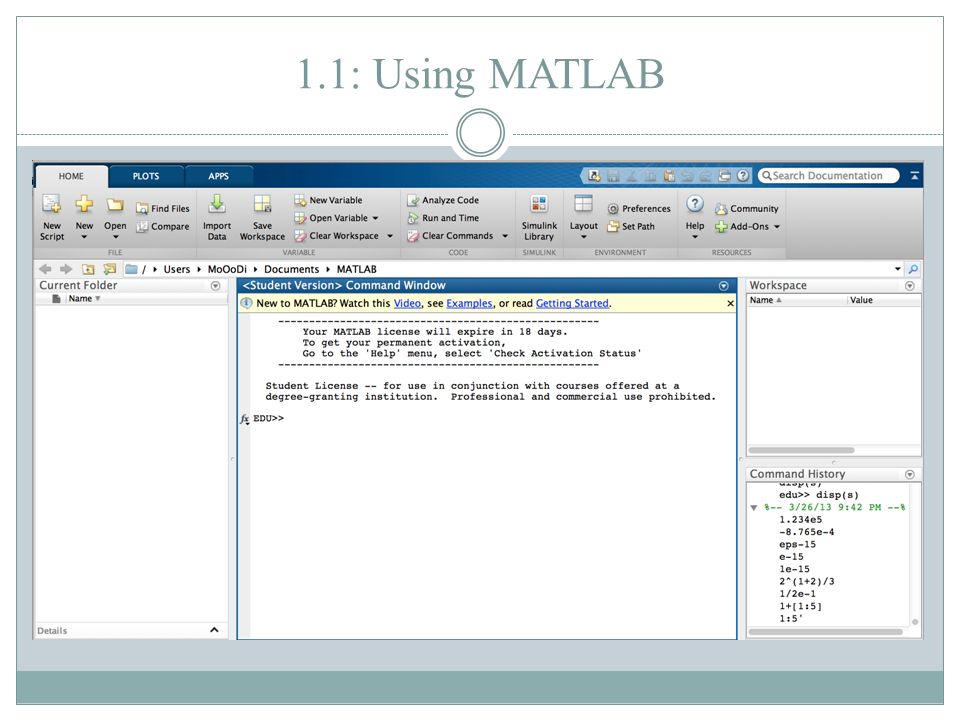Open Preferences

(639, 209)
